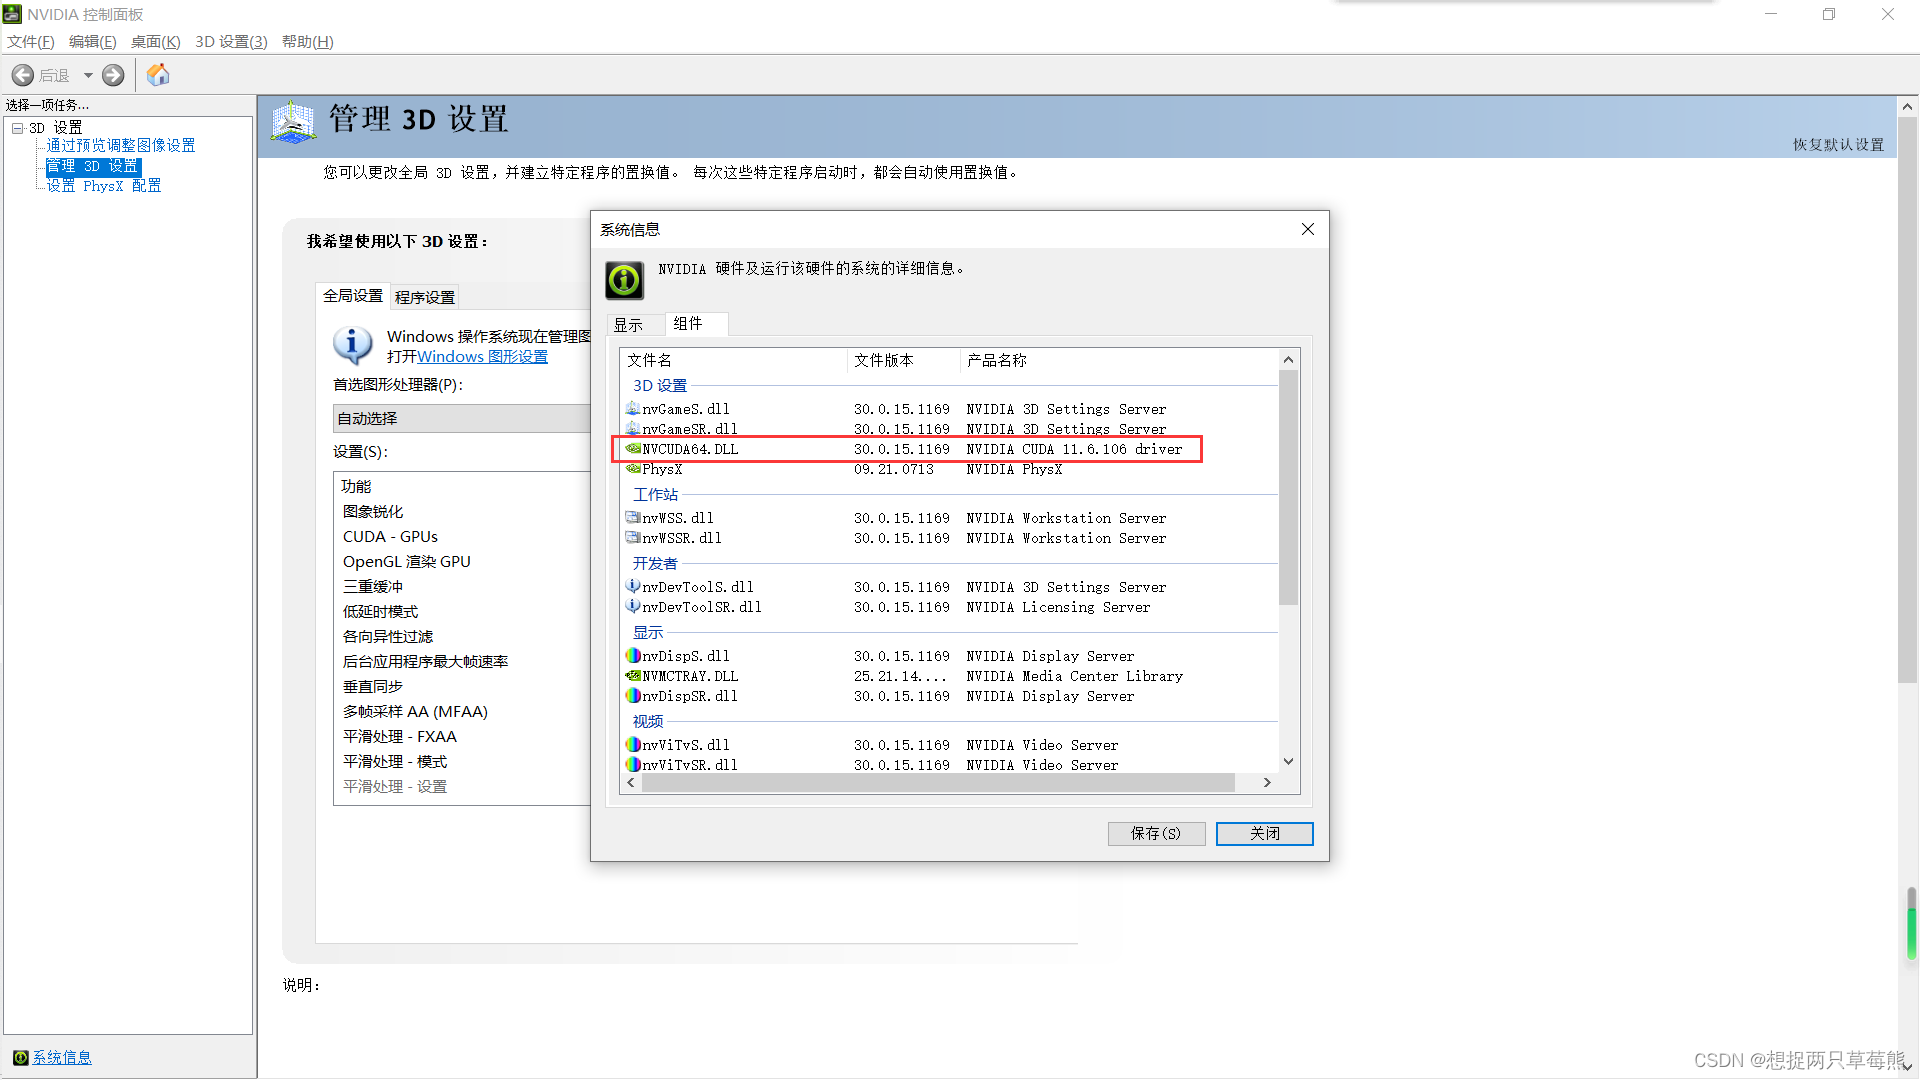Click scroll down arrow in component list
The image size is (1920, 1080).
pyautogui.click(x=1288, y=761)
